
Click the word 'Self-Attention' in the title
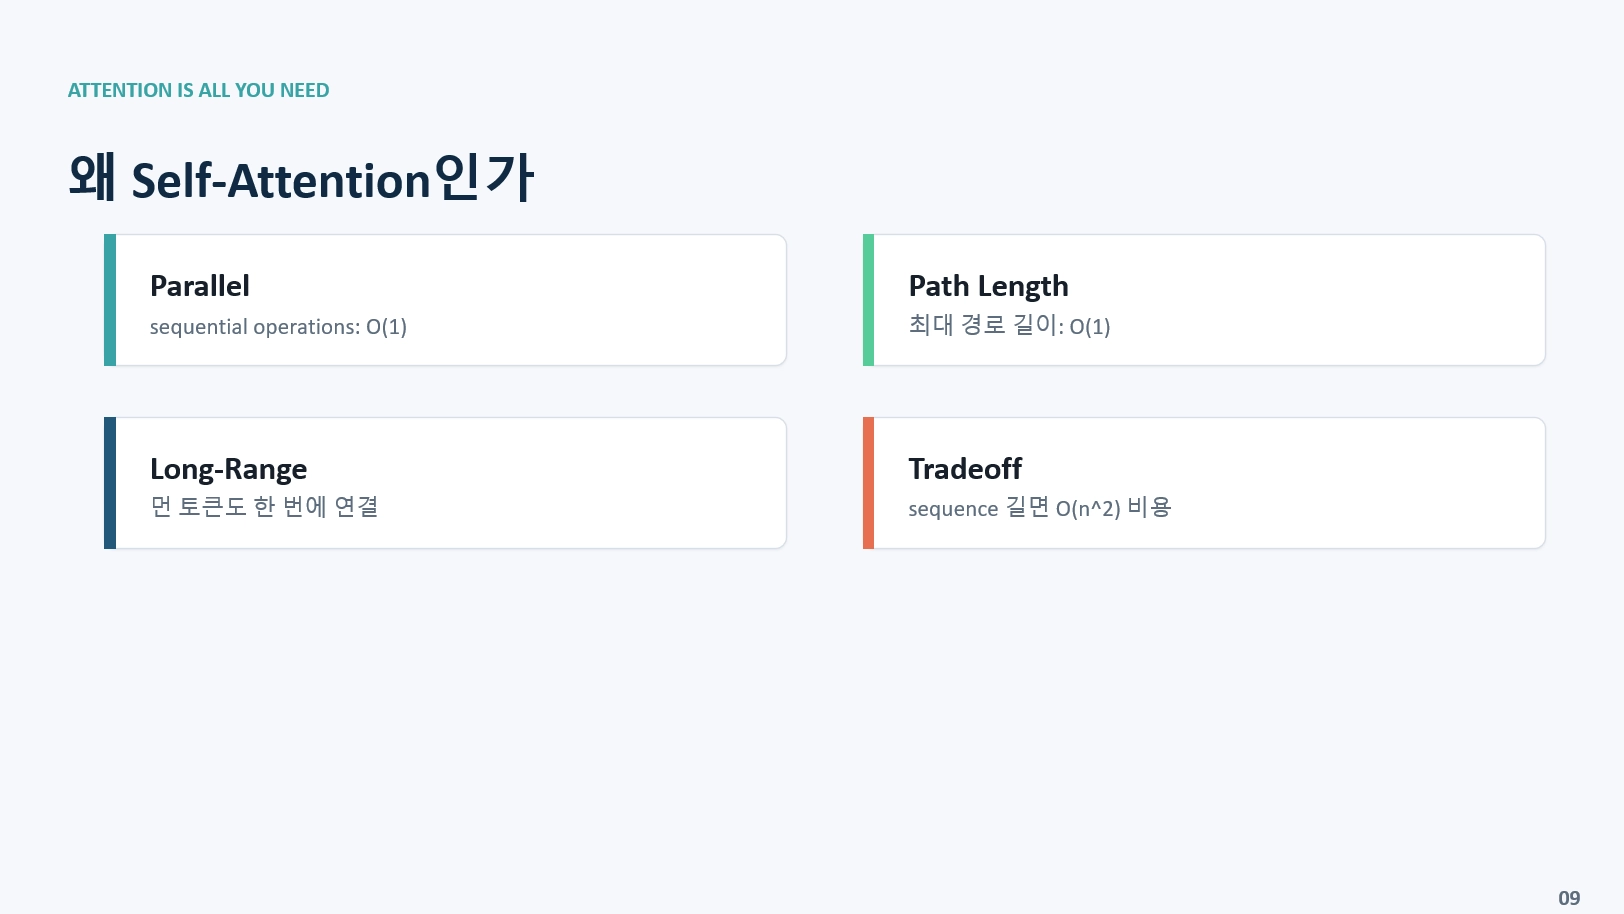pos(281,181)
